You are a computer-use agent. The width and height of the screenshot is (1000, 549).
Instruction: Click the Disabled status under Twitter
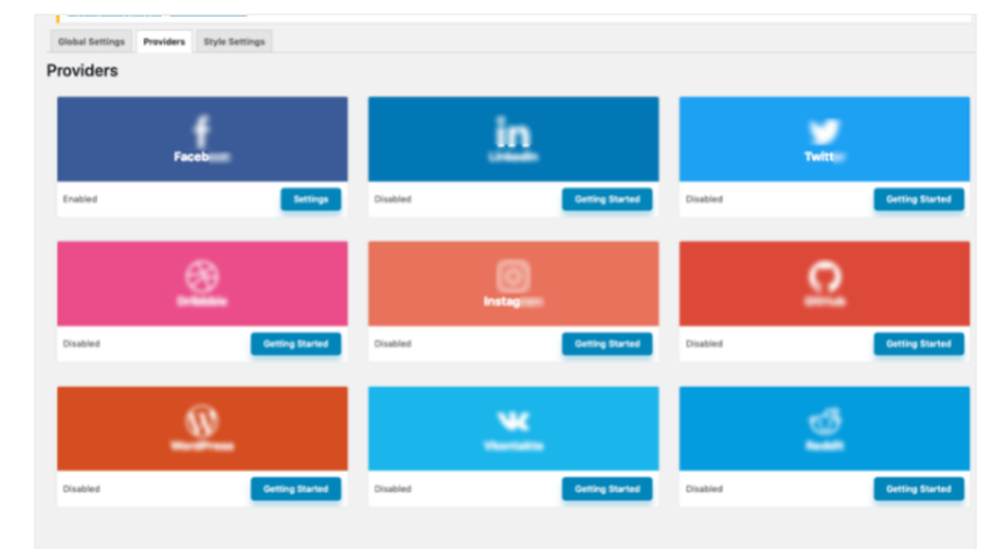[x=704, y=199]
